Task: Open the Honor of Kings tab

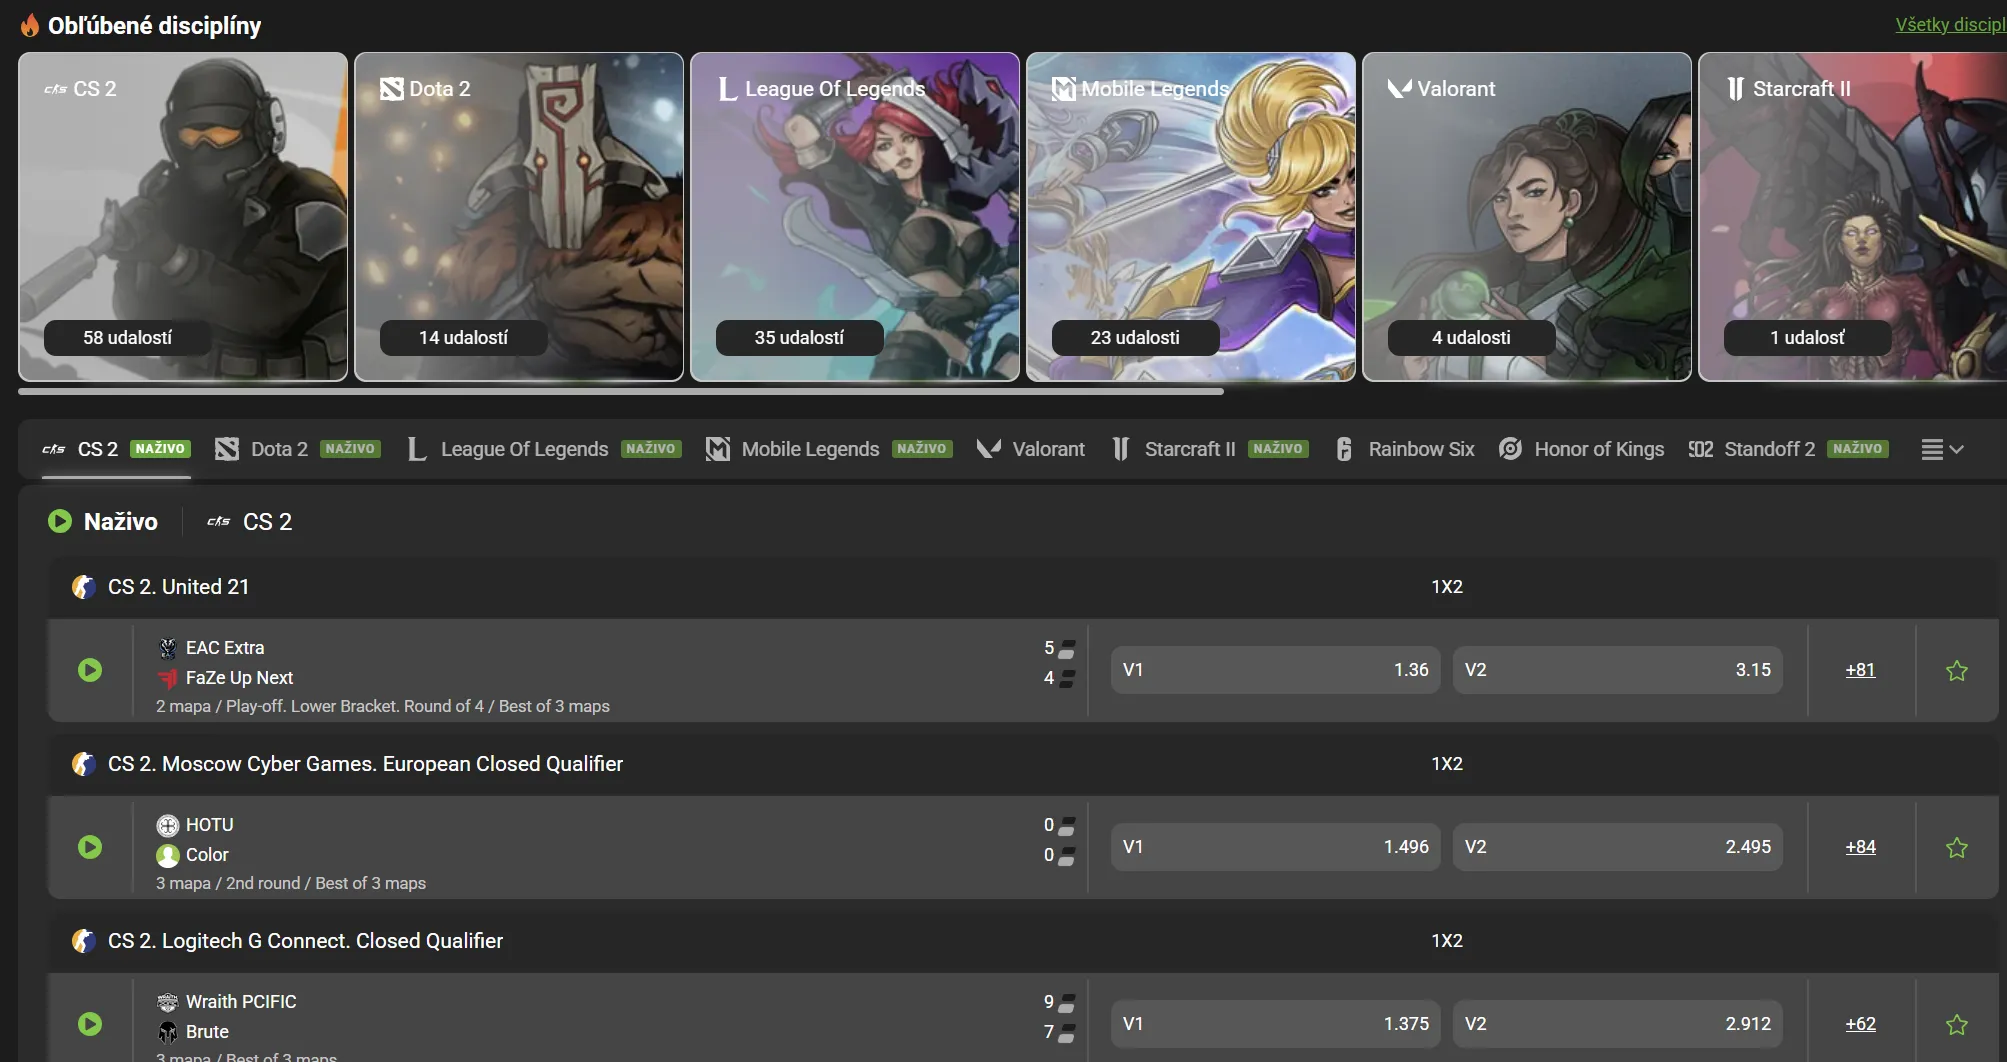Action: pos(1581,450)
